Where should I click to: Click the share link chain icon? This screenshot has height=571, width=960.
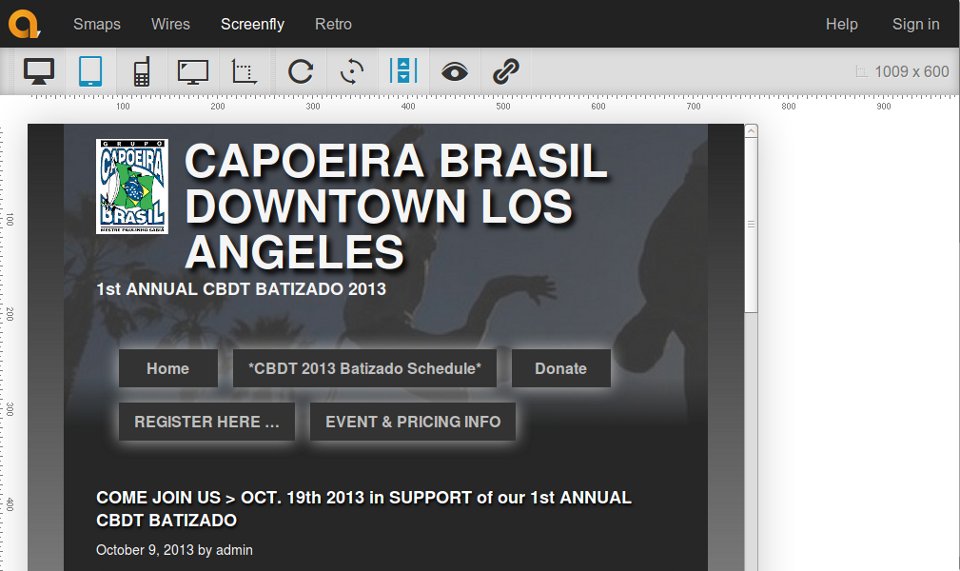[x=506, y=72]
